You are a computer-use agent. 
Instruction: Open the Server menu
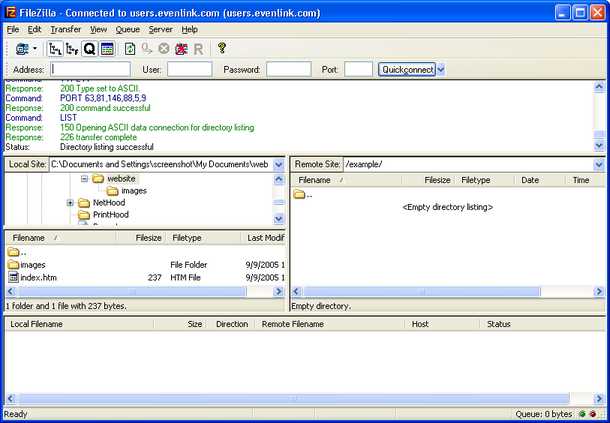click(x=160, y=30)
